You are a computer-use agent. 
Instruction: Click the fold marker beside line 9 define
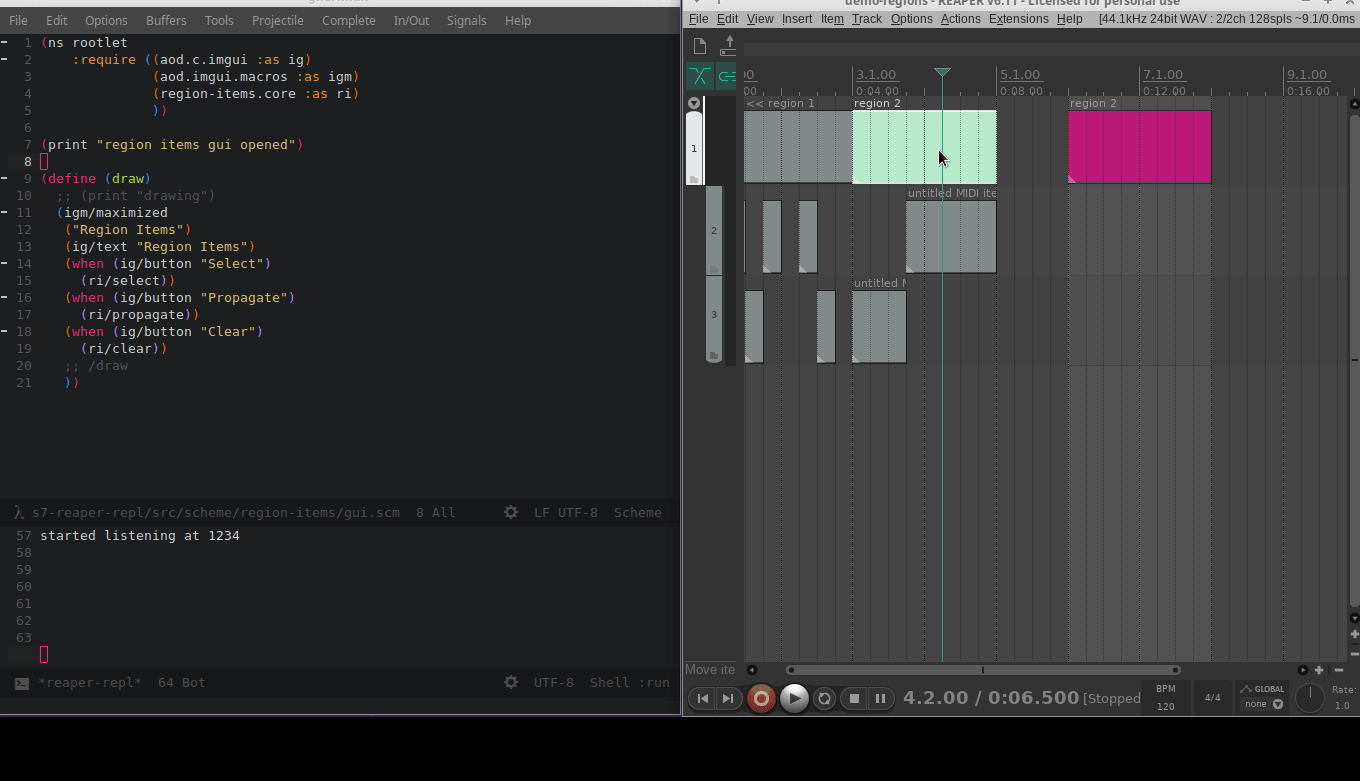pos(5,178)
